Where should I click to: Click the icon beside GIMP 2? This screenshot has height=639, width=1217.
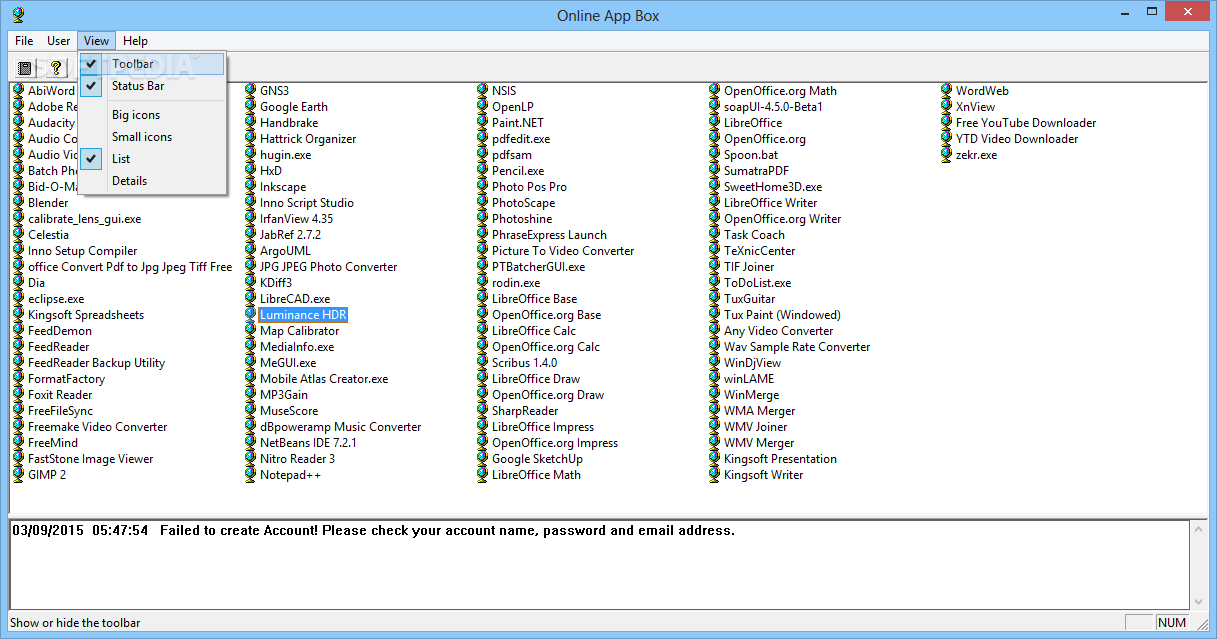pyautogui.click(x=19, y=475)
